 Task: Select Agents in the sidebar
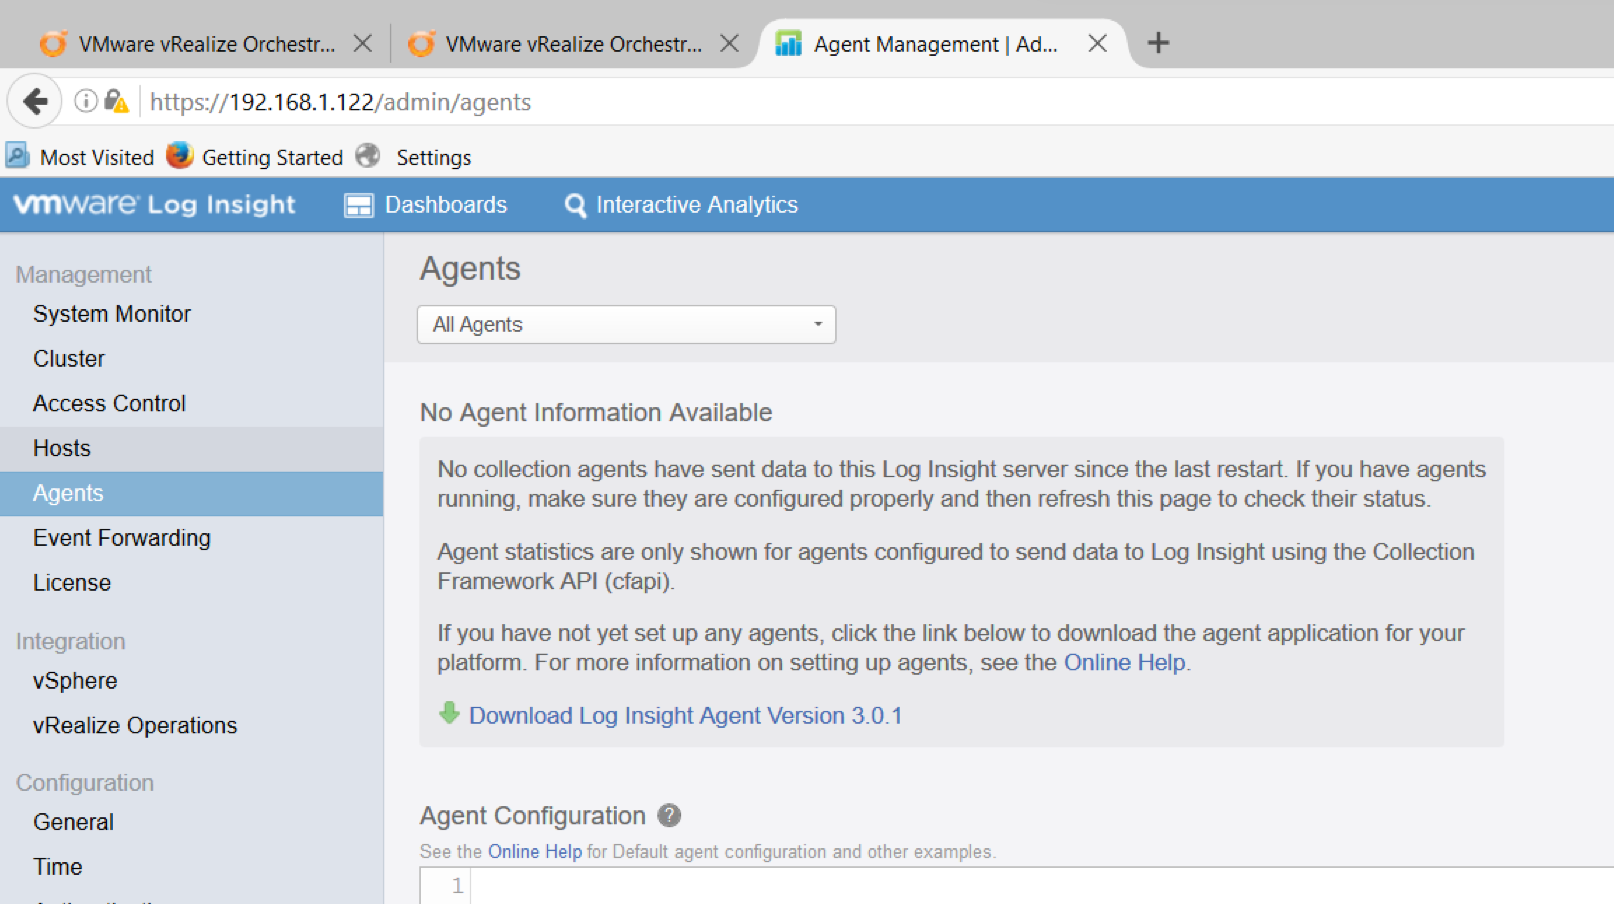pos(192,493)
